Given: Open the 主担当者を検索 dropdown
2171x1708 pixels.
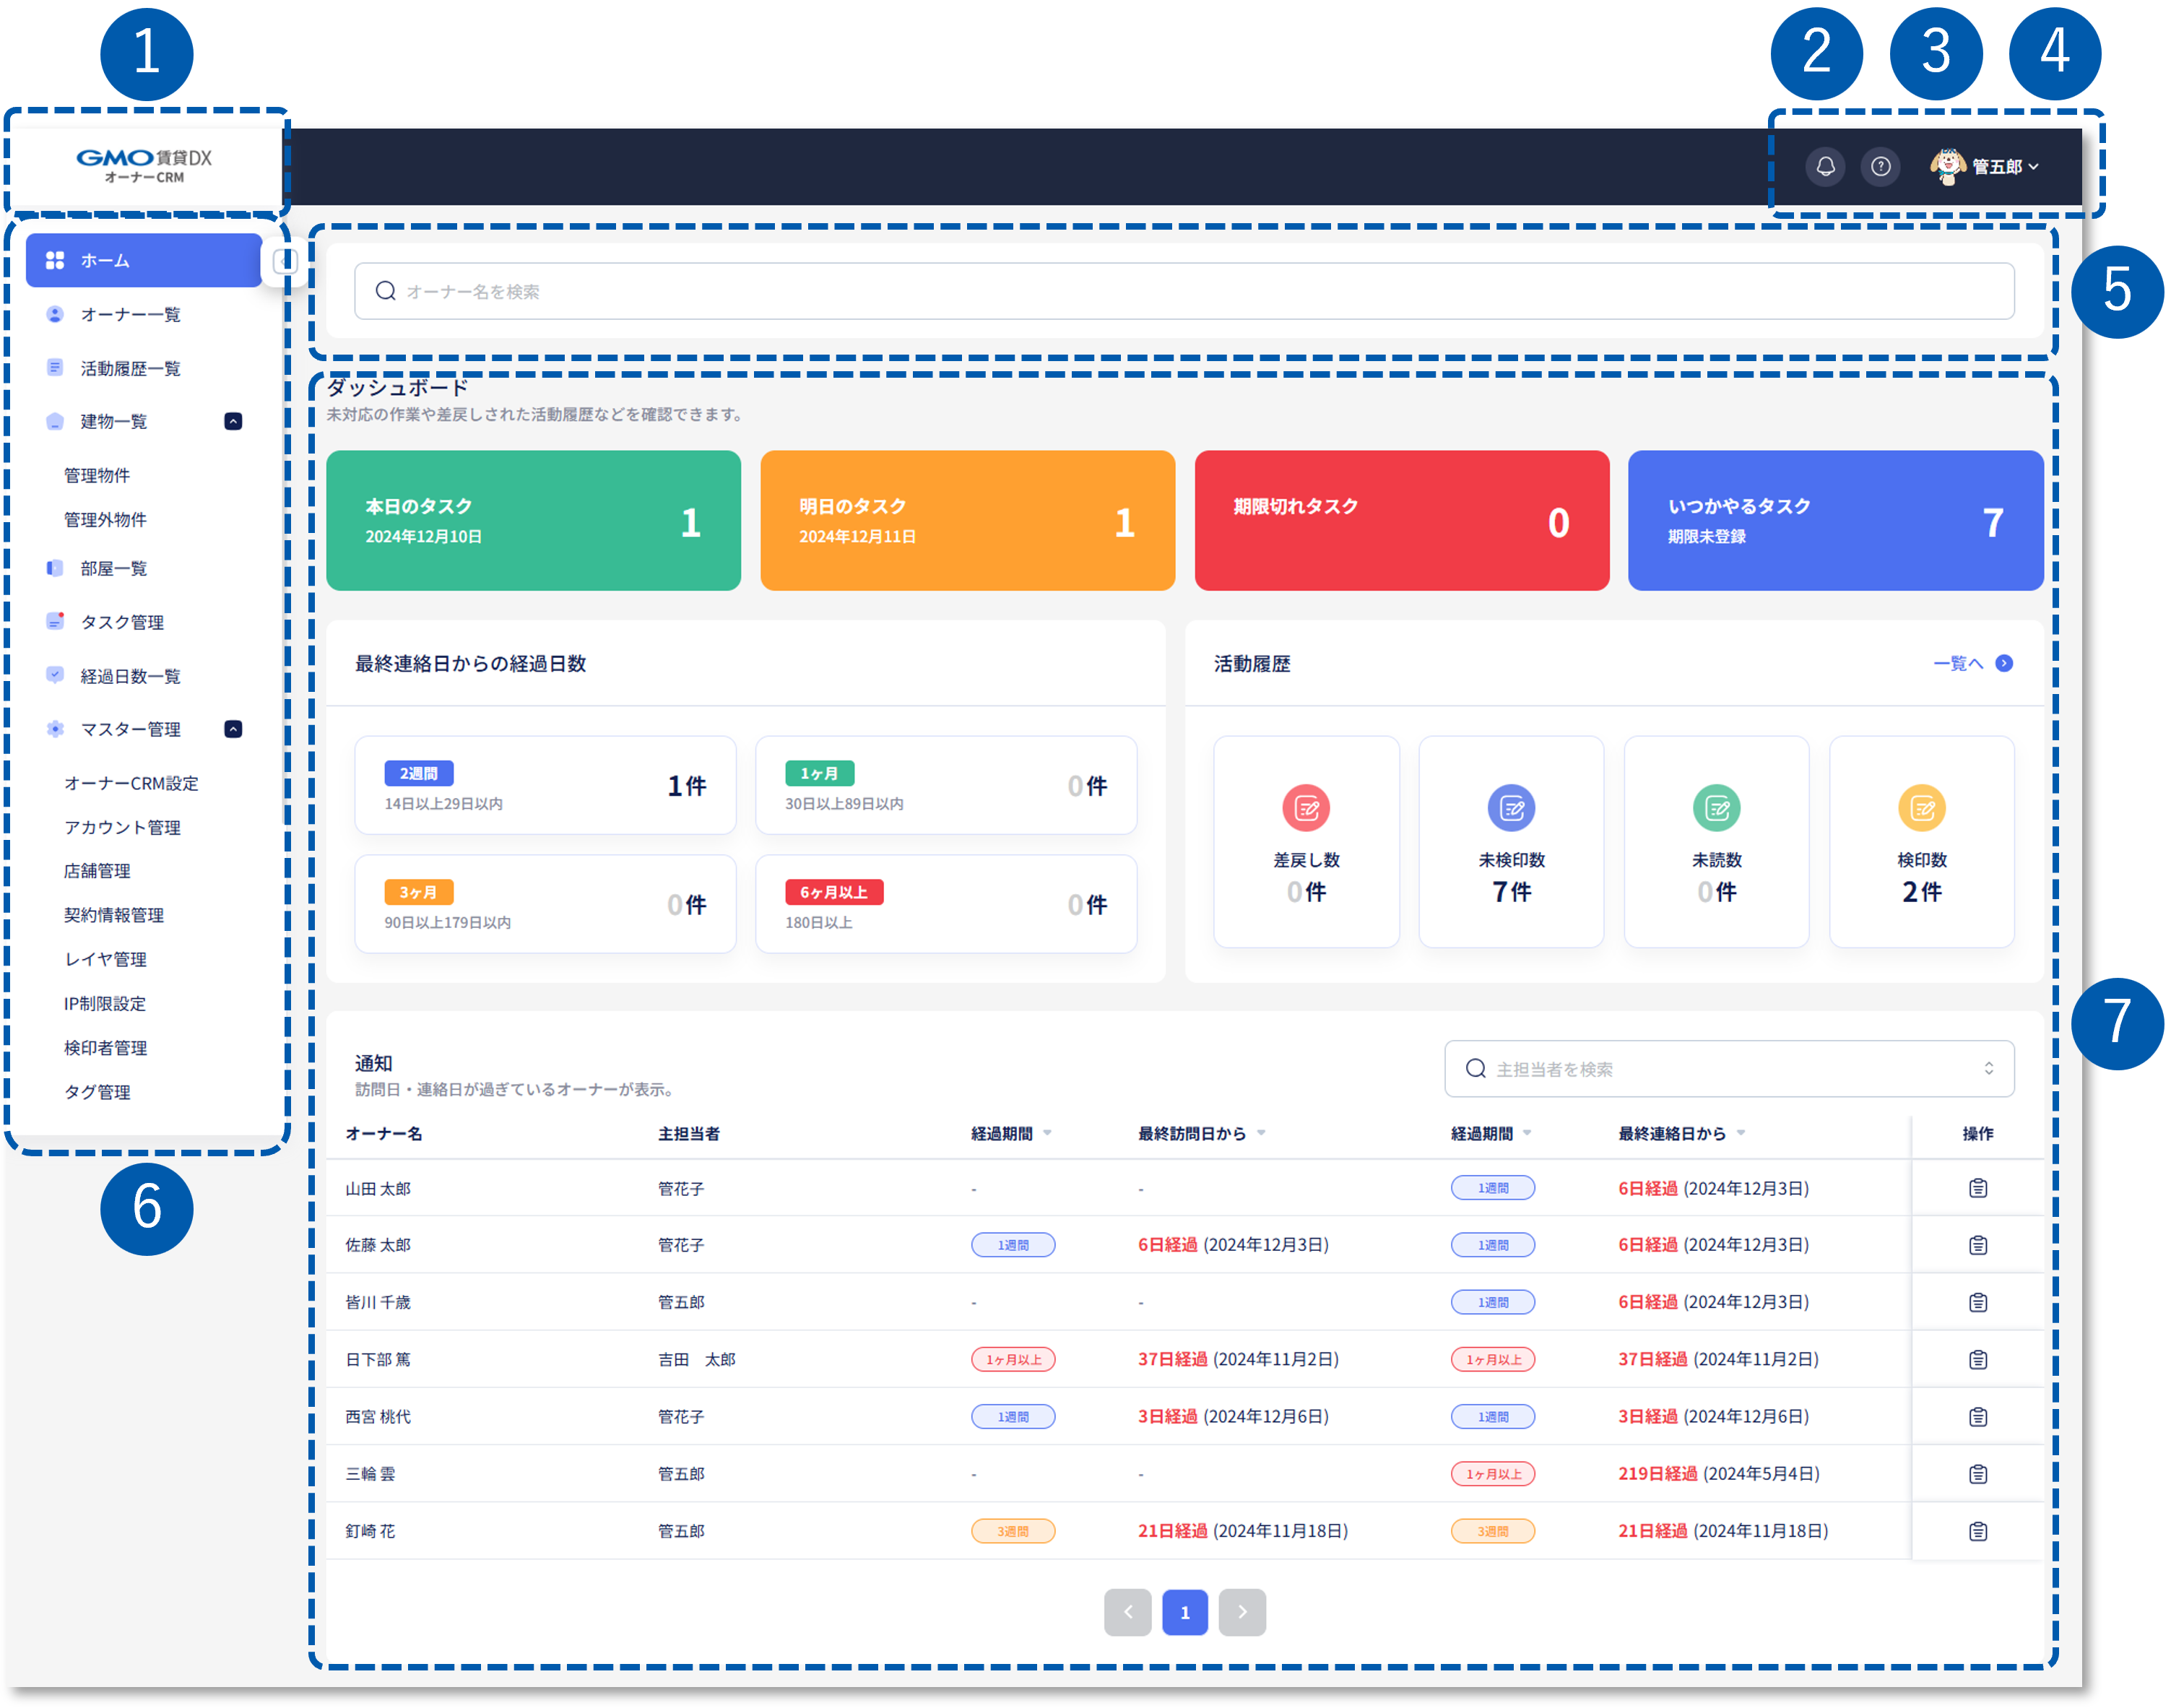Looking at the screenshot, I should pos(1728,1068).
